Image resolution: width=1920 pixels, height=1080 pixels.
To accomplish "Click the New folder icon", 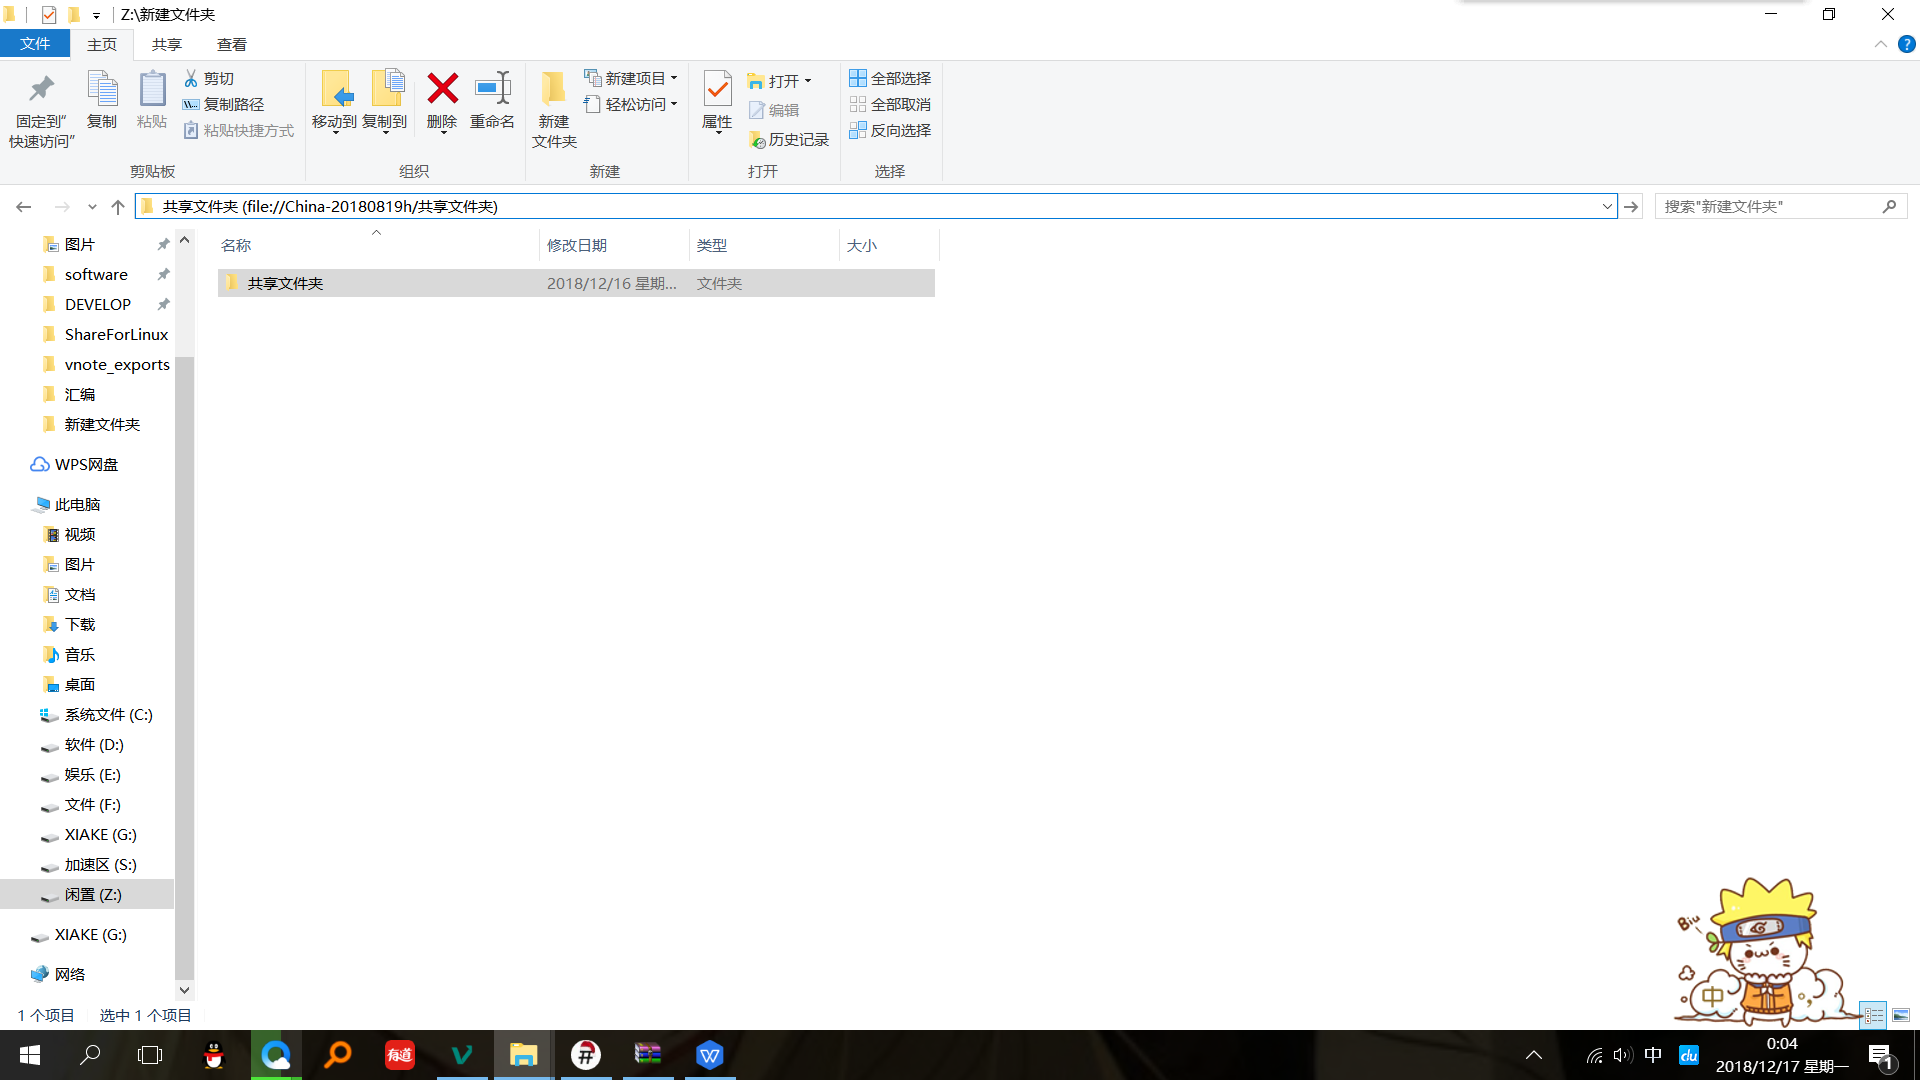I will click(553, 90).
